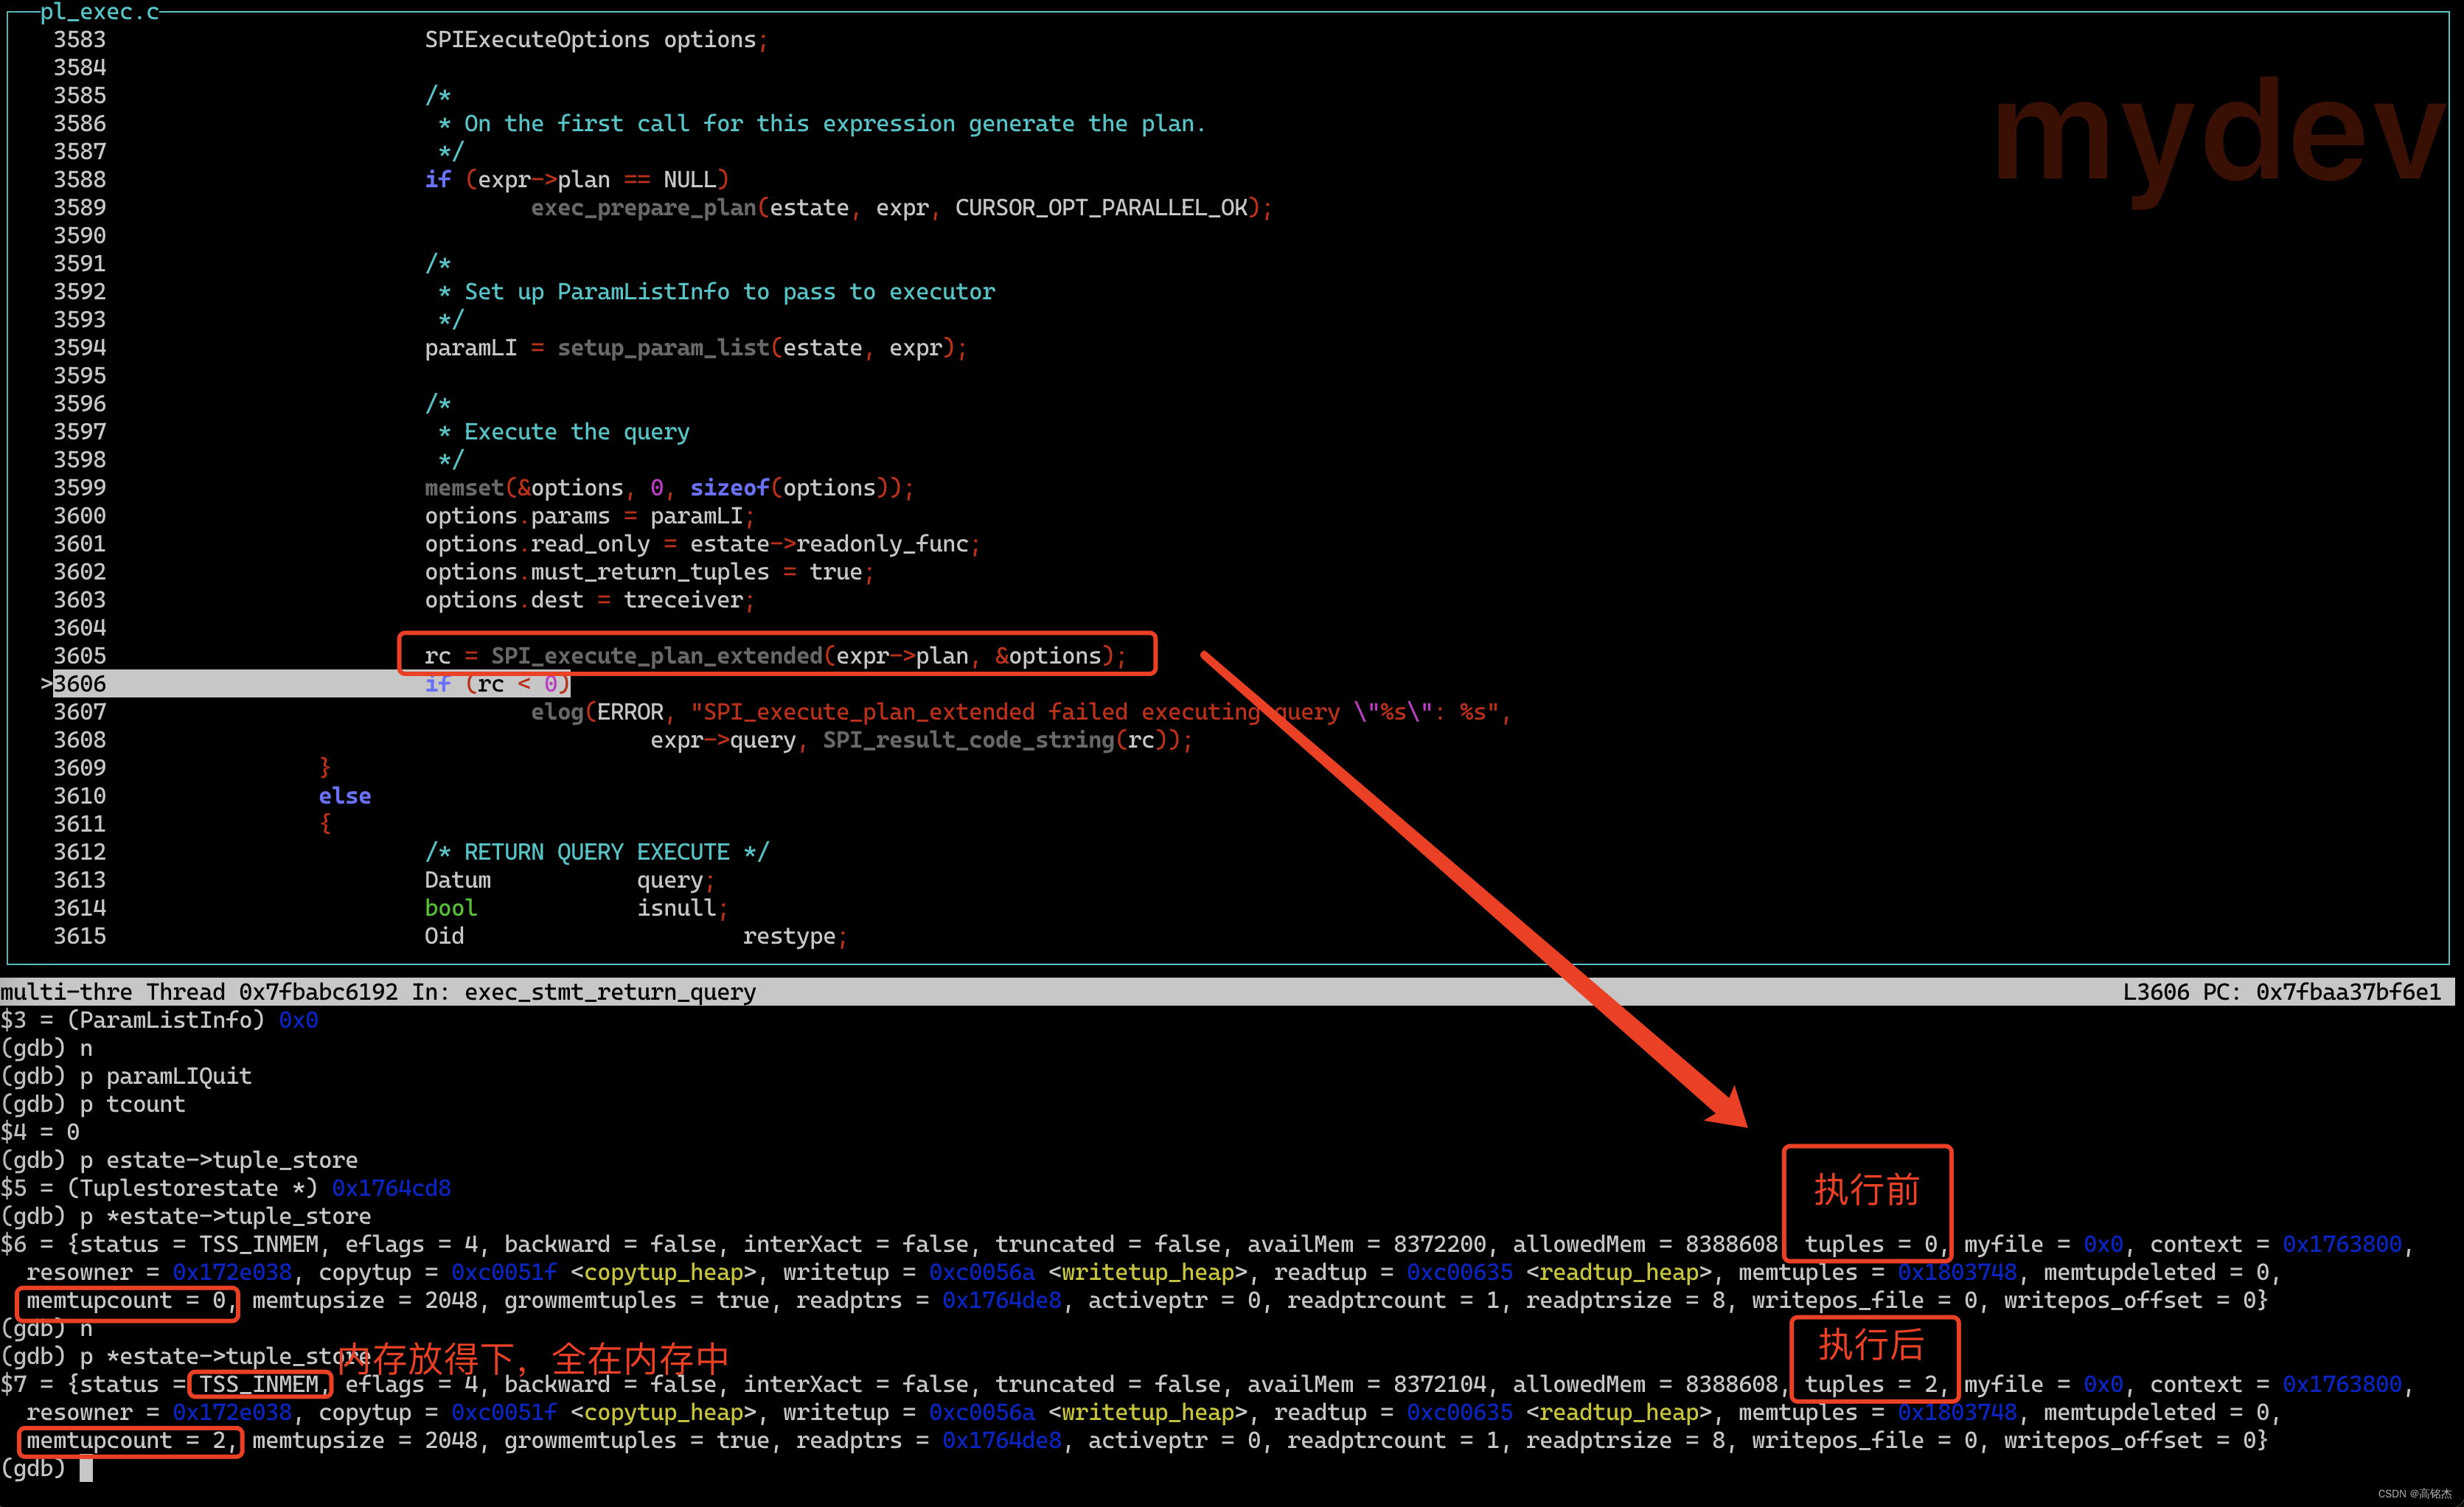Screen dimensions: 2464x1507
Task: Click the '(gdb) p paramLIQuit' command line
Action: pos(126,1075)
